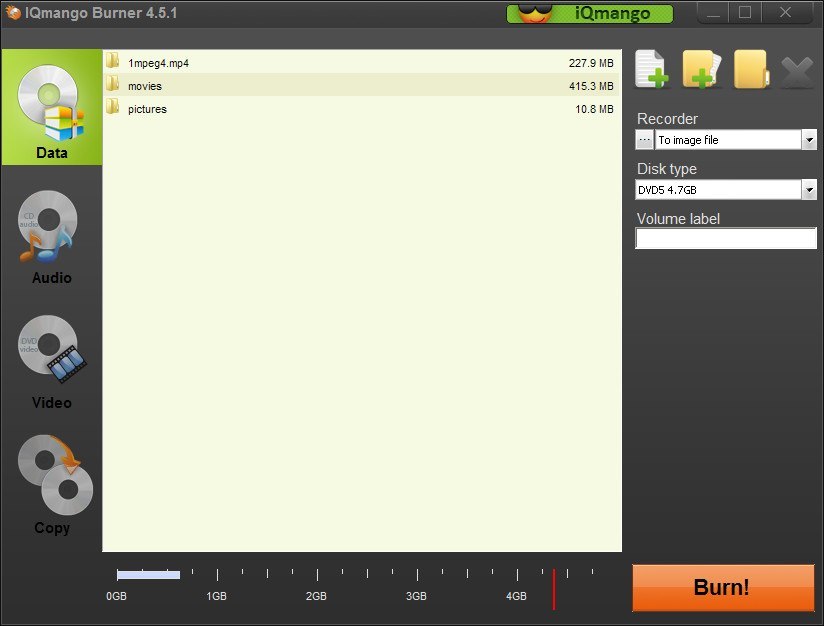Click the DVD5 4.7GB disk type field
Viewport: 824px width, 626px height.
[x=718, y=190]
